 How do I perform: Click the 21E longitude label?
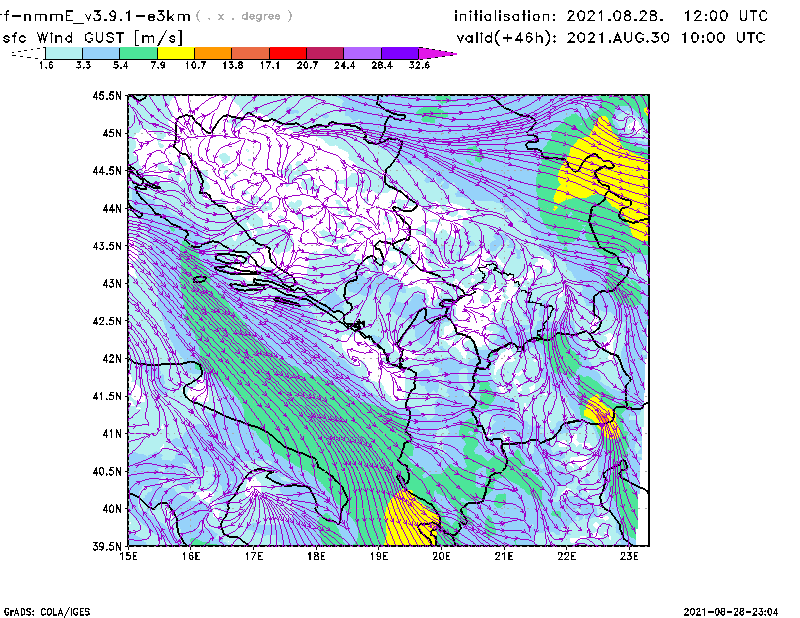point(504,556)
